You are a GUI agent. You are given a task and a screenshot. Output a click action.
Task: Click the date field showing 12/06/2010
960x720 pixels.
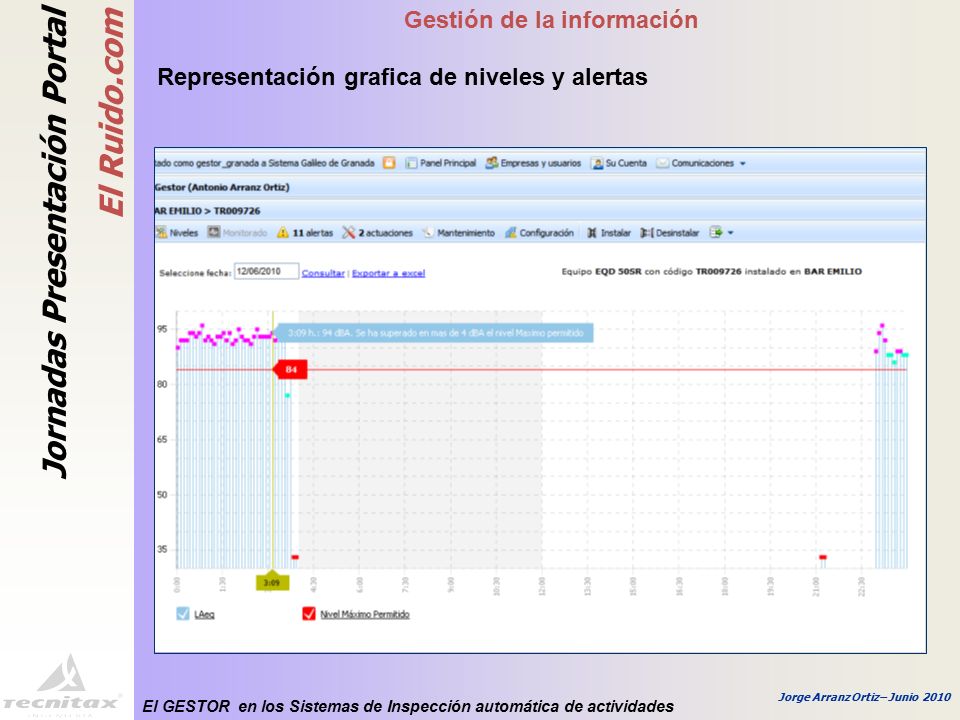coord(266,271)
